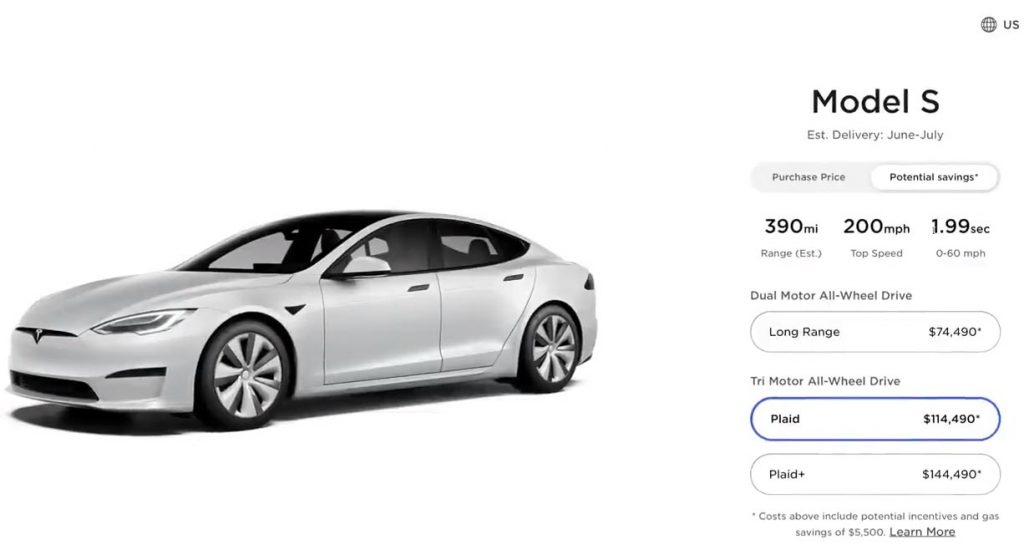Click the car's rear wheel

click(551, 348)
